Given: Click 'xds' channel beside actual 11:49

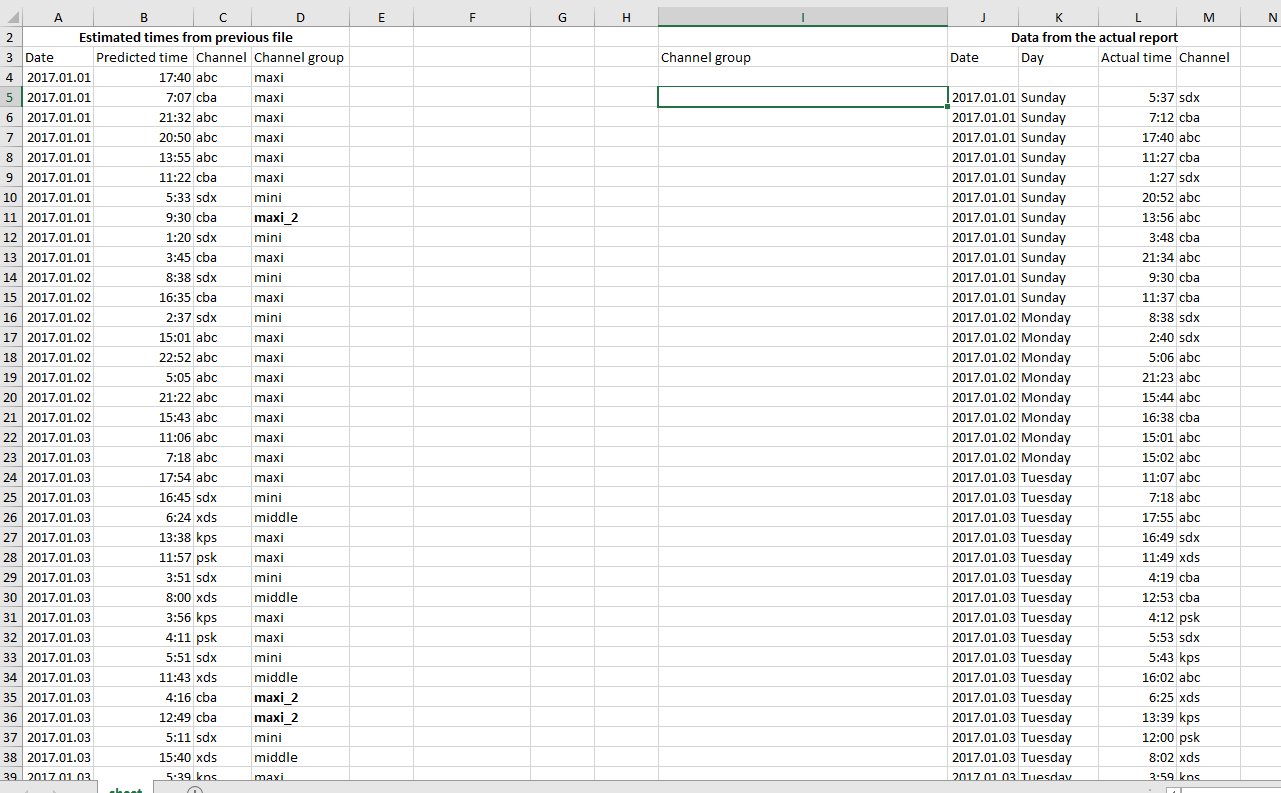Looking at the screenshot, I should click(x=1209, y=557).
